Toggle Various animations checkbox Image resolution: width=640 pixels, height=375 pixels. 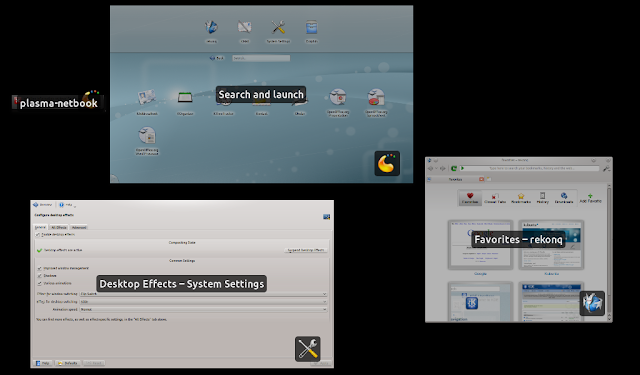coord(40,283)
